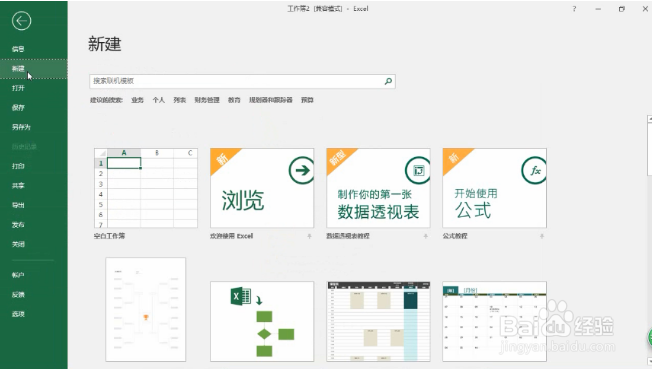The width and height of the screenshot is (652, 369).
Task: Open the 信息 menu item
Action: click(18, 49)
